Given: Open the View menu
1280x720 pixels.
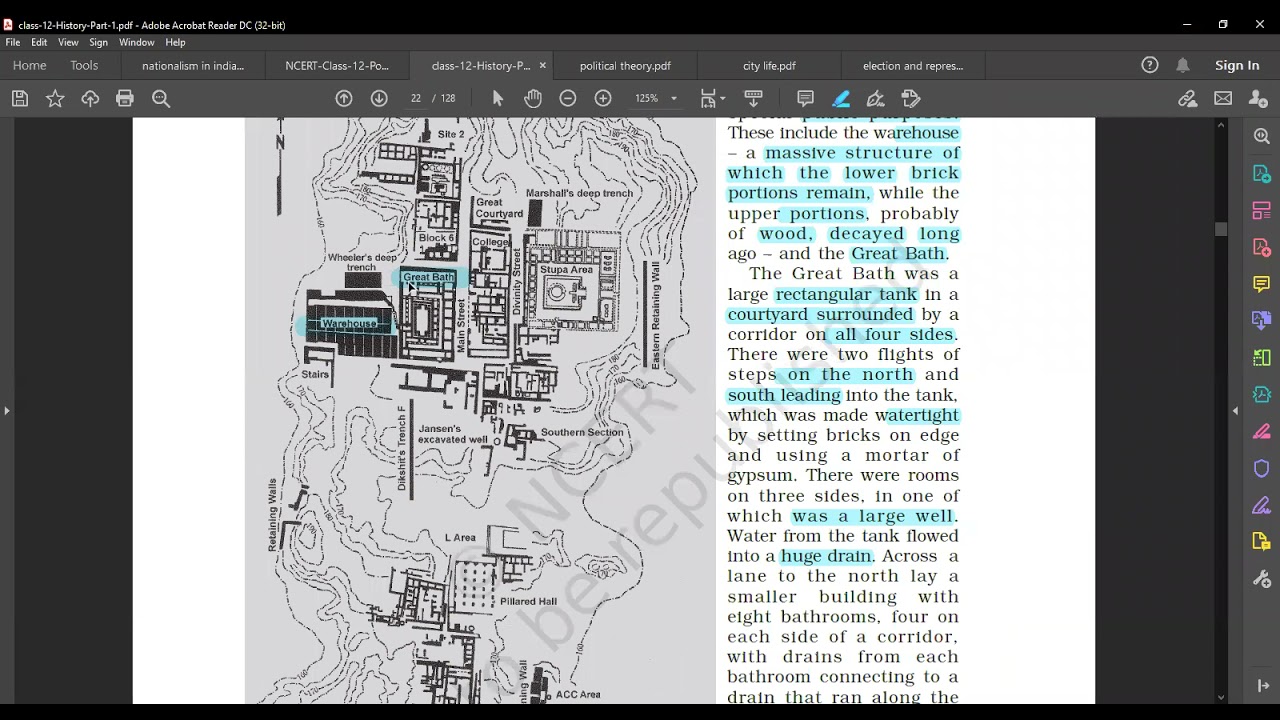Looking at the screenshot, I should 68,42.
